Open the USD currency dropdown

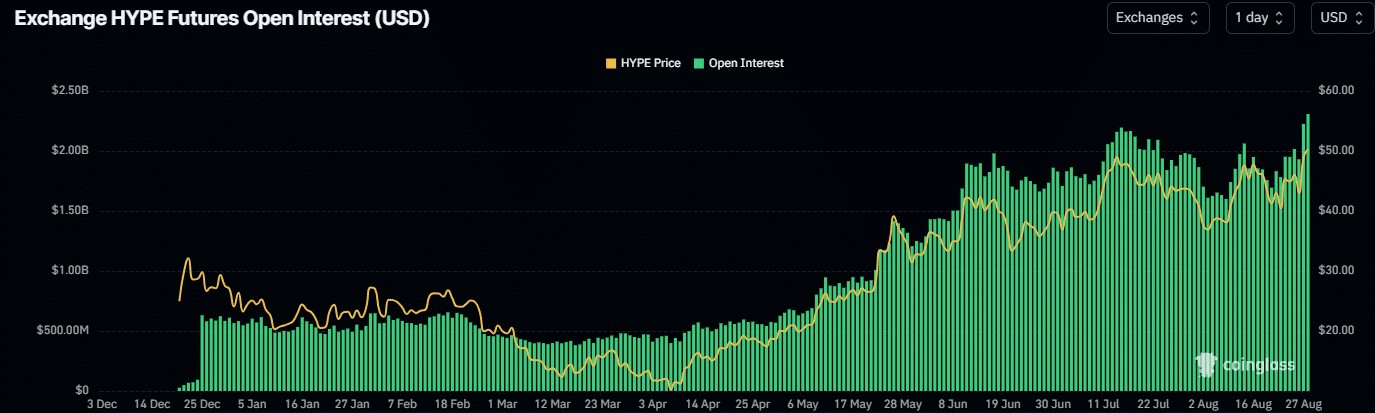click(1342, 18)
